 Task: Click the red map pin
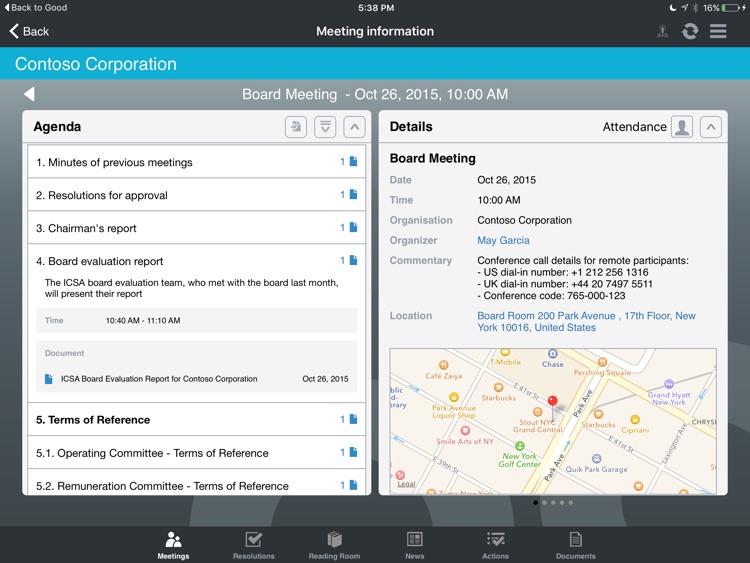point(552,401)
